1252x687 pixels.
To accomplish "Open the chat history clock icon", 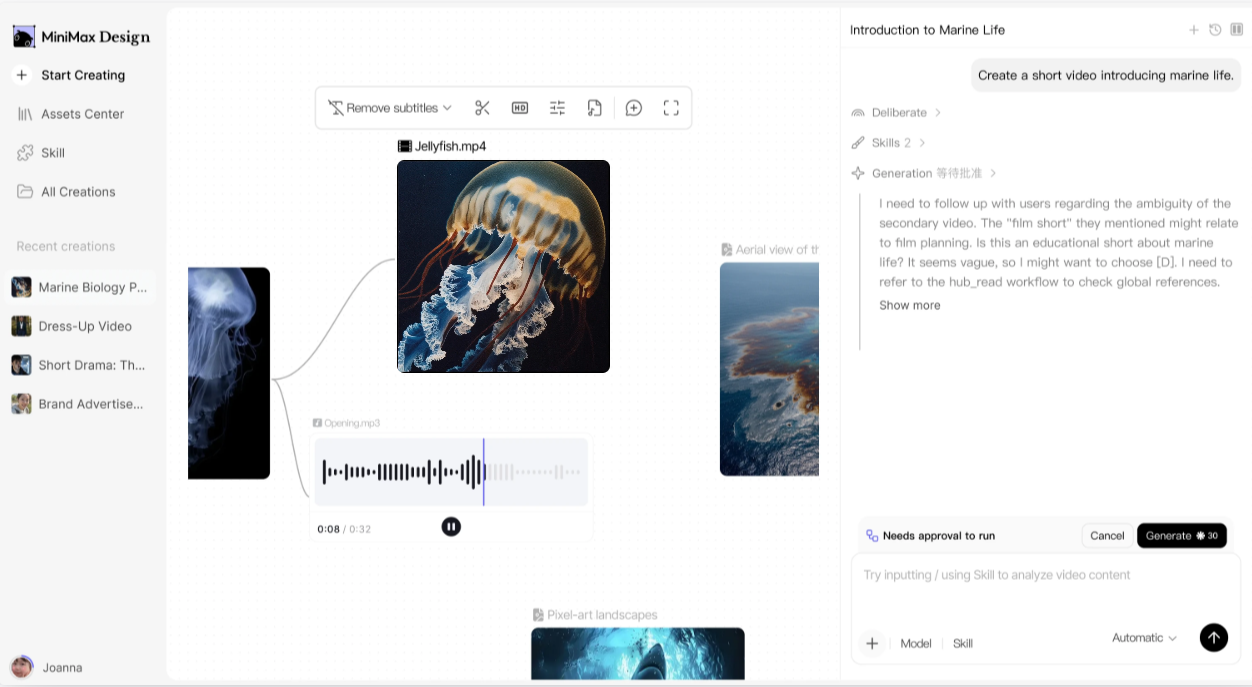I will (1215, 30).
